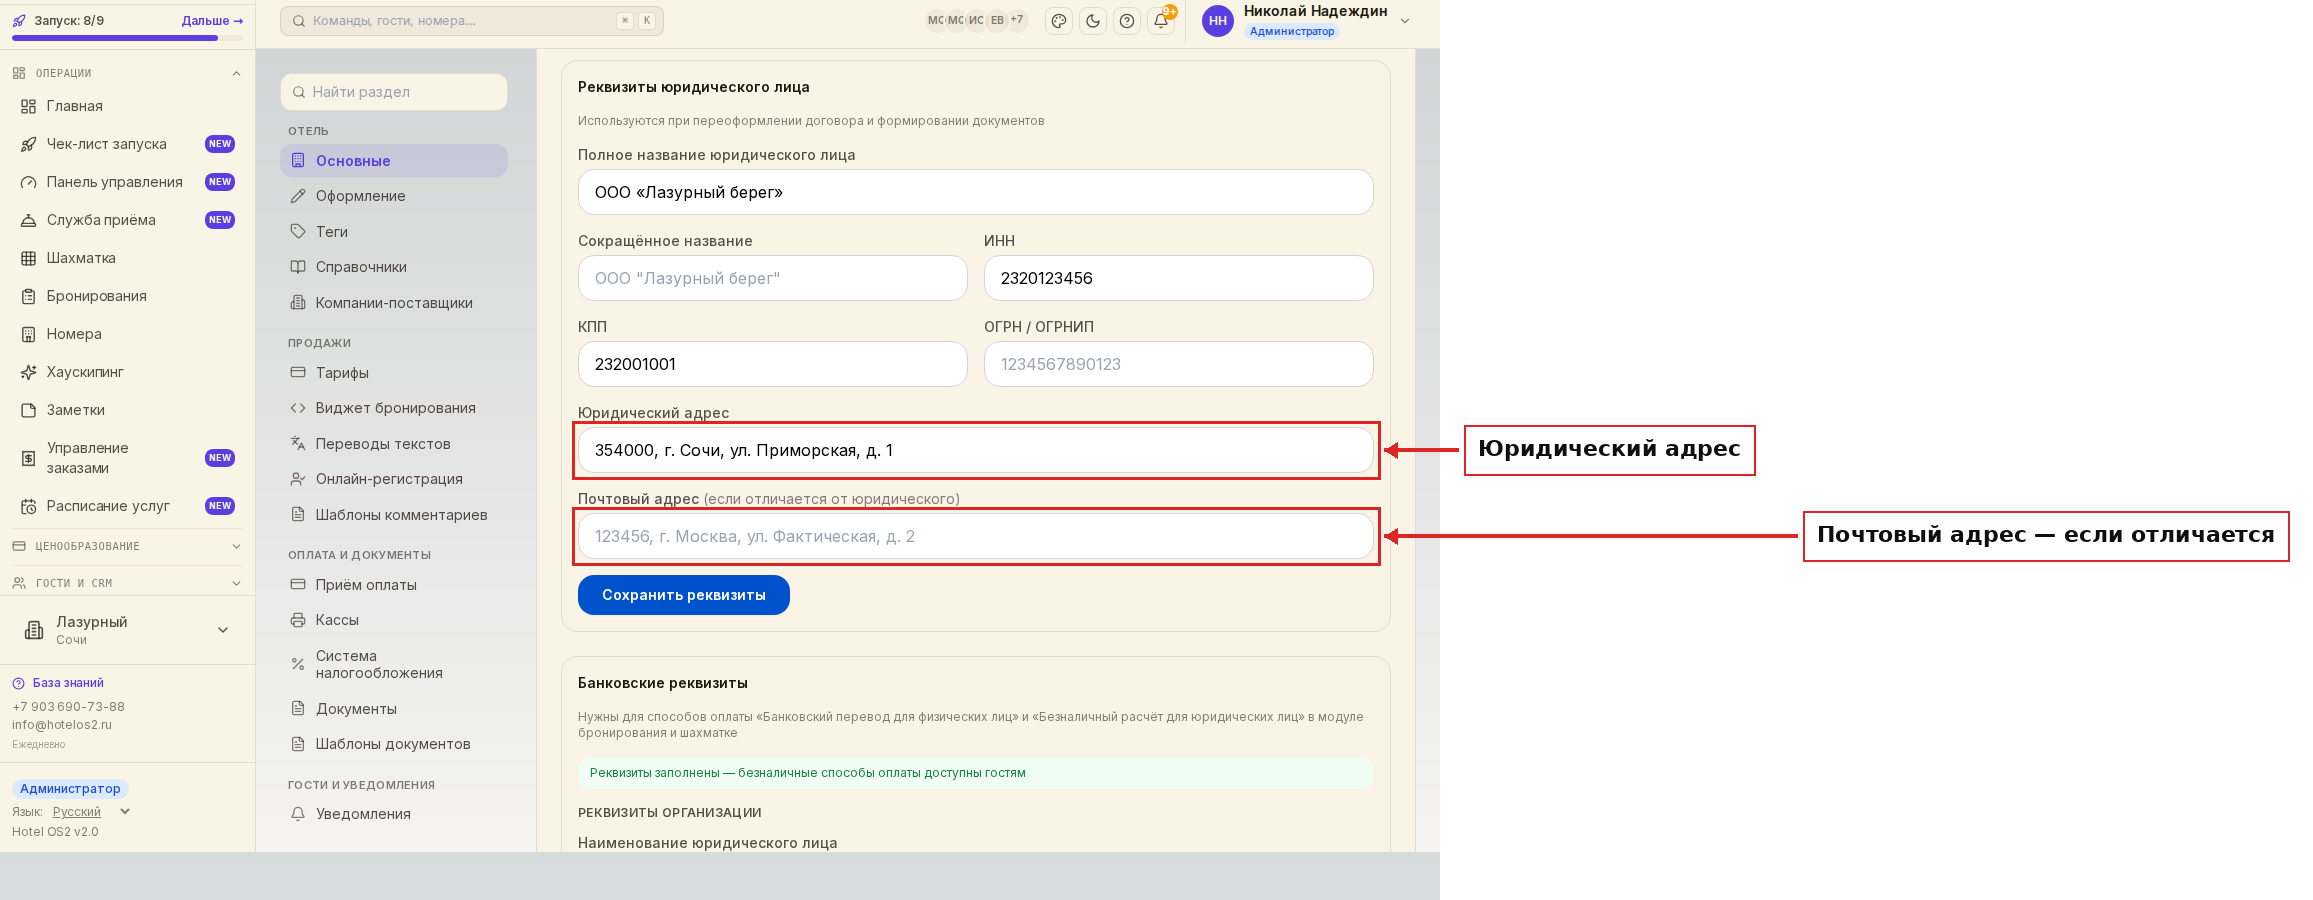Viewport: 2313px width, 900px height.
Task: Open the help question mark icon
Action: coord(1127,21)
